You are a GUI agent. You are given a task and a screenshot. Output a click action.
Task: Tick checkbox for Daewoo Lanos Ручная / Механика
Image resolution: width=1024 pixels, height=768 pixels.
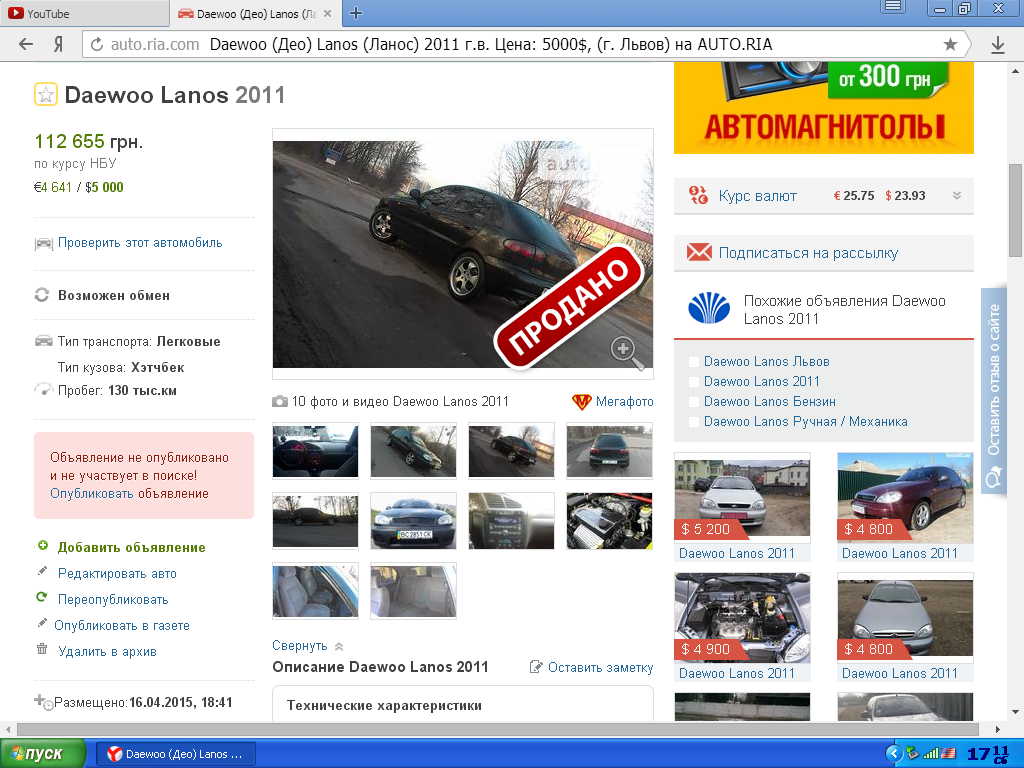tap(694, 422)
